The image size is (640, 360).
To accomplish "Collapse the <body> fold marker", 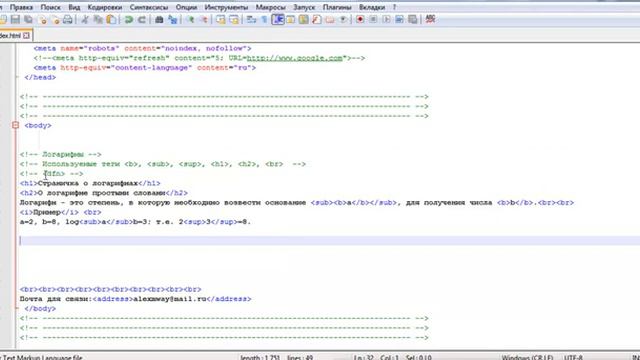I will click(15, 125).
